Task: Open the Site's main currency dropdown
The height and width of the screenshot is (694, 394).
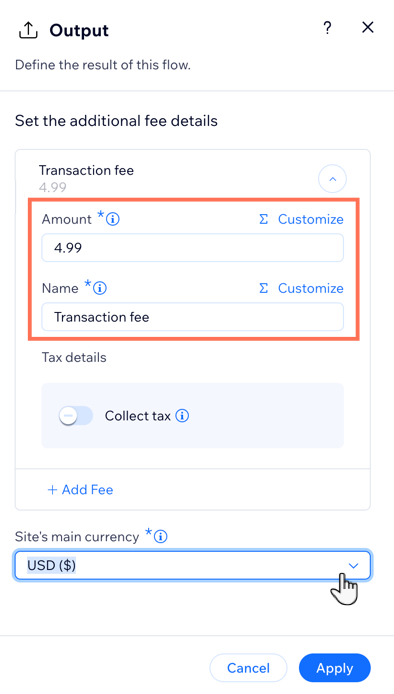Action: point(193,565)
